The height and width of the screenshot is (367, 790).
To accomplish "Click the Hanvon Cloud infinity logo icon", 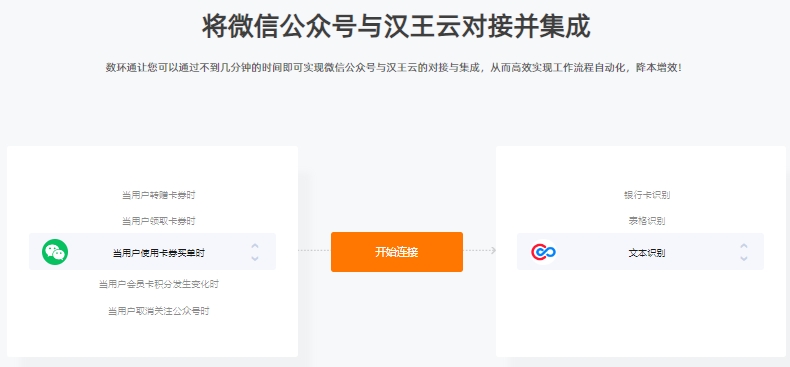I will point(544,252).
